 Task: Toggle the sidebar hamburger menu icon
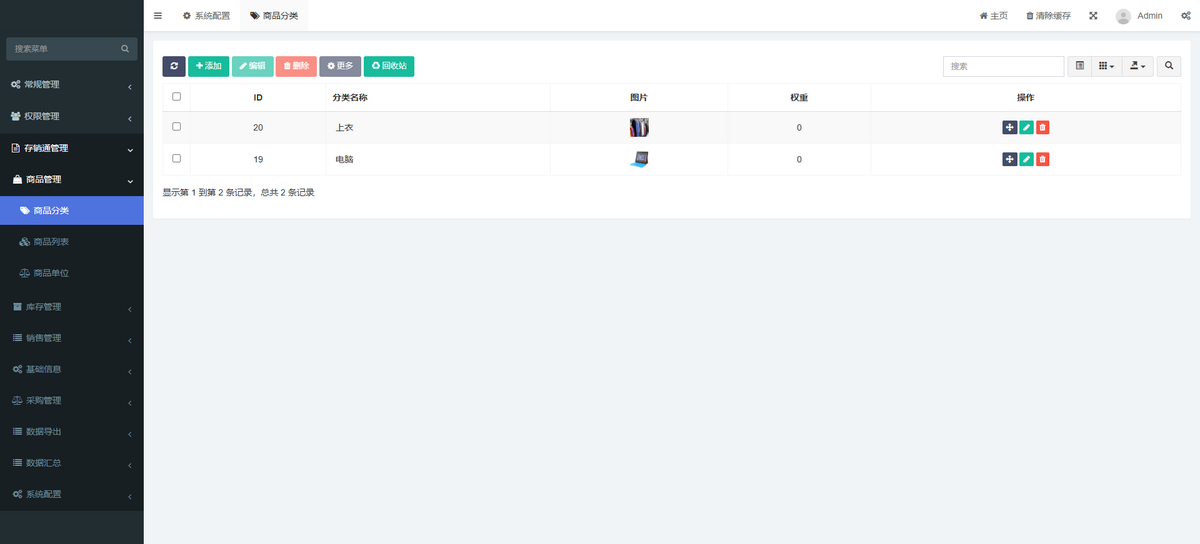tap(158, 16)
